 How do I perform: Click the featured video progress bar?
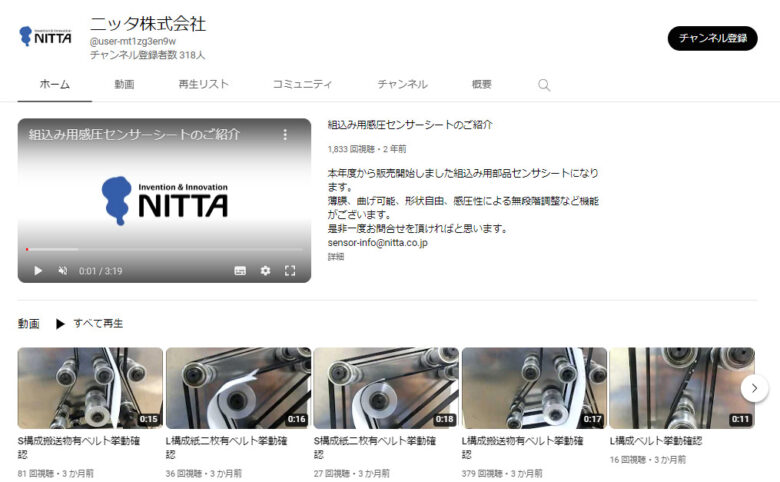click(164, 249)
